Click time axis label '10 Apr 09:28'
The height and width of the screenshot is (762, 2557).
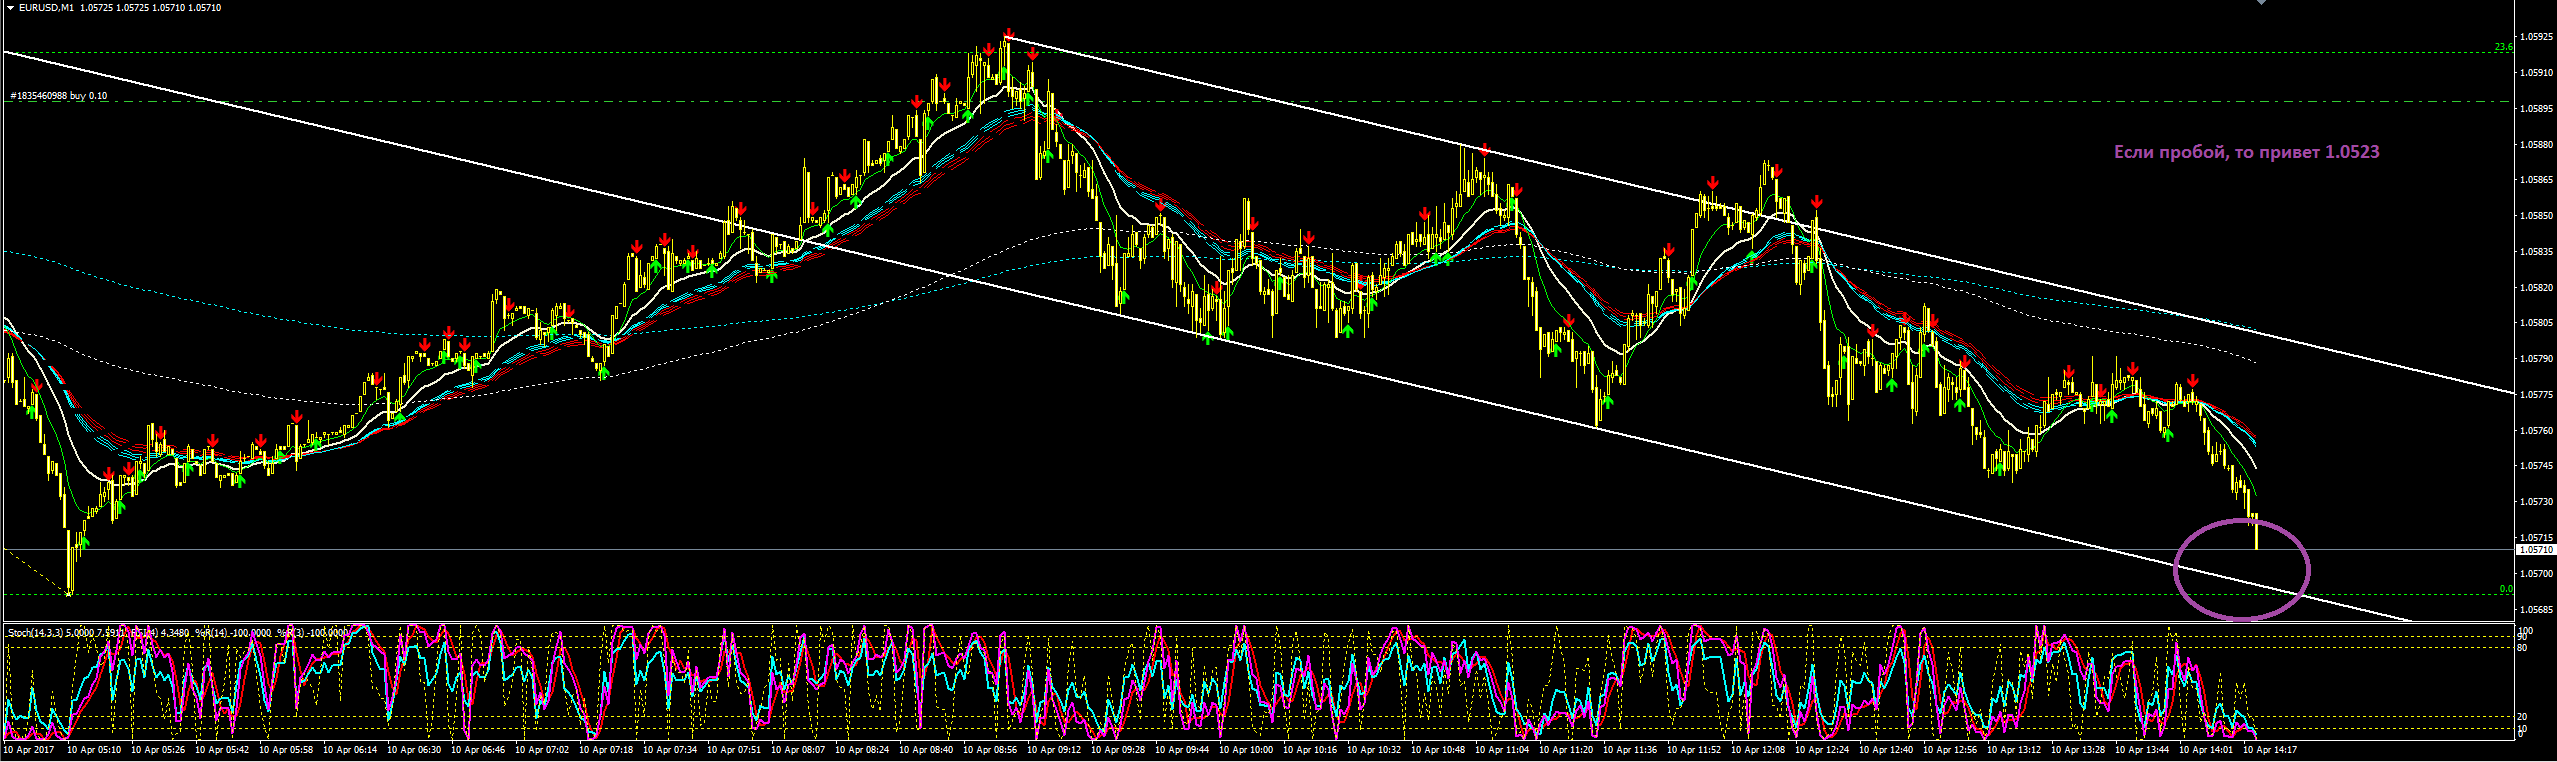(x=1118, y=749)
